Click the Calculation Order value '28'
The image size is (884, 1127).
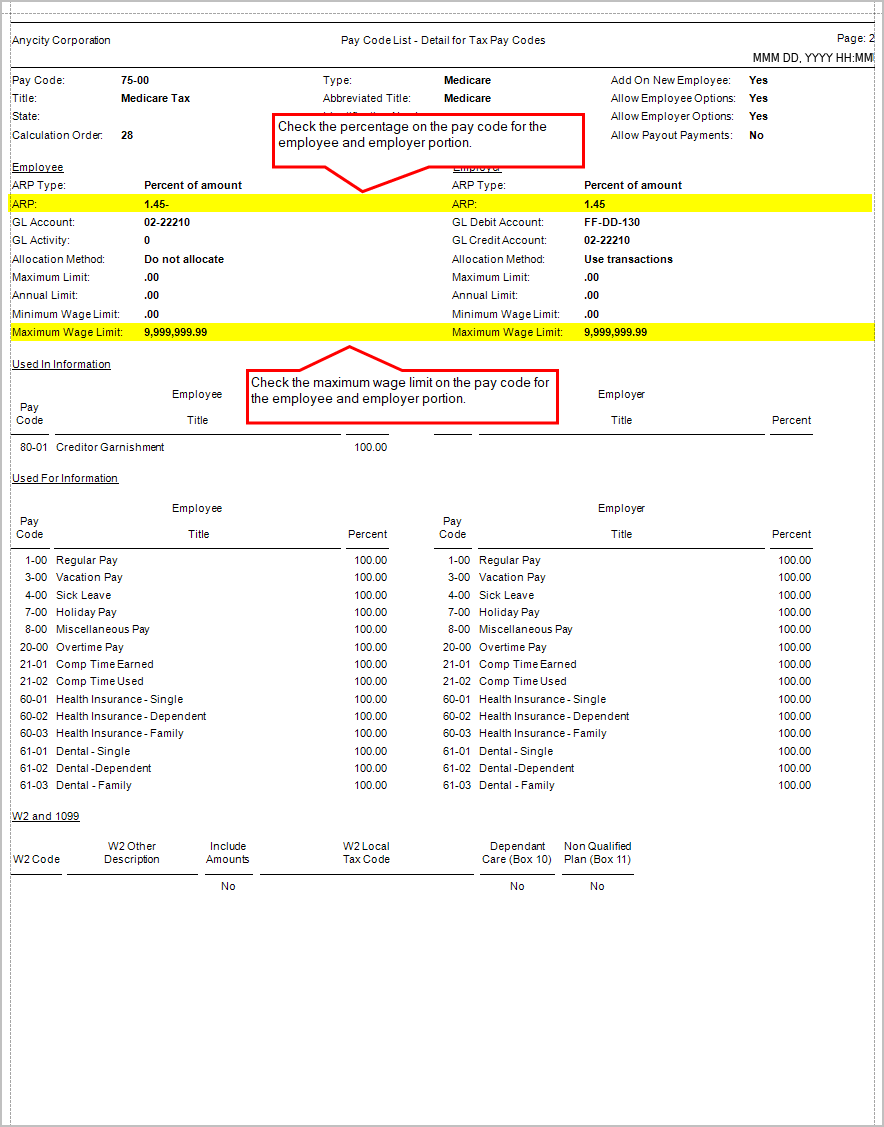point(127,135)
